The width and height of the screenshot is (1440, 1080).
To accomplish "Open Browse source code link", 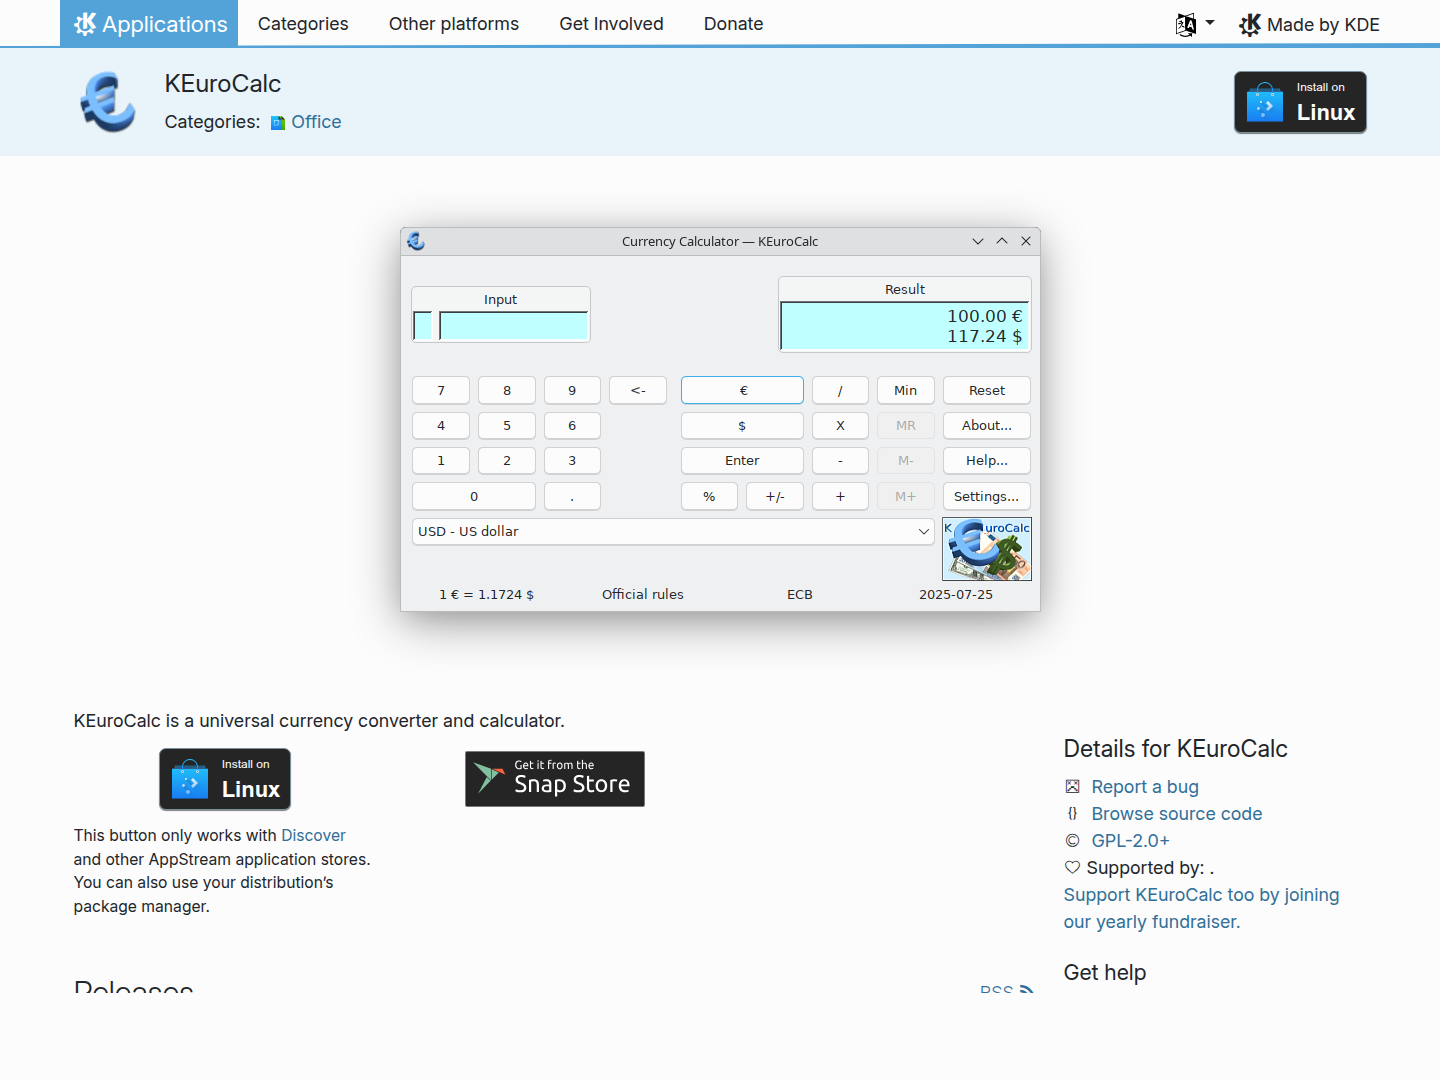I will pos(1177,814).
